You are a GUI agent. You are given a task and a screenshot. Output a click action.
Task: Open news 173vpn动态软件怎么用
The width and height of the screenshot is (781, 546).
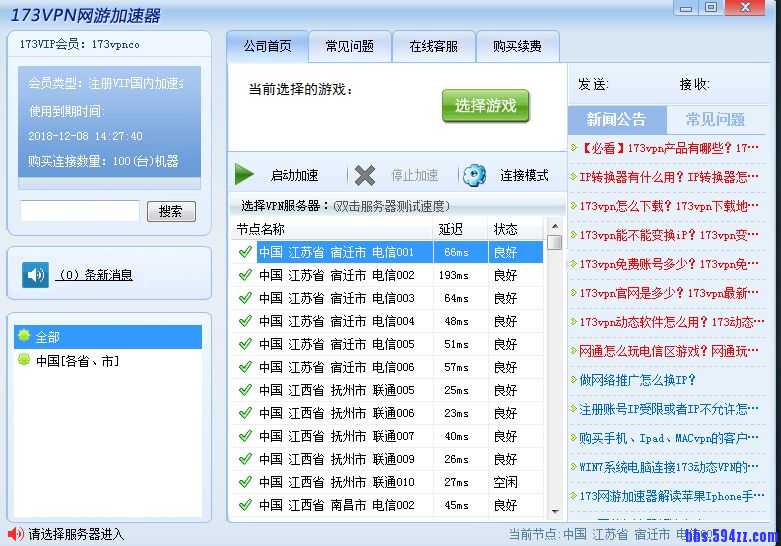tap(671, 322)
